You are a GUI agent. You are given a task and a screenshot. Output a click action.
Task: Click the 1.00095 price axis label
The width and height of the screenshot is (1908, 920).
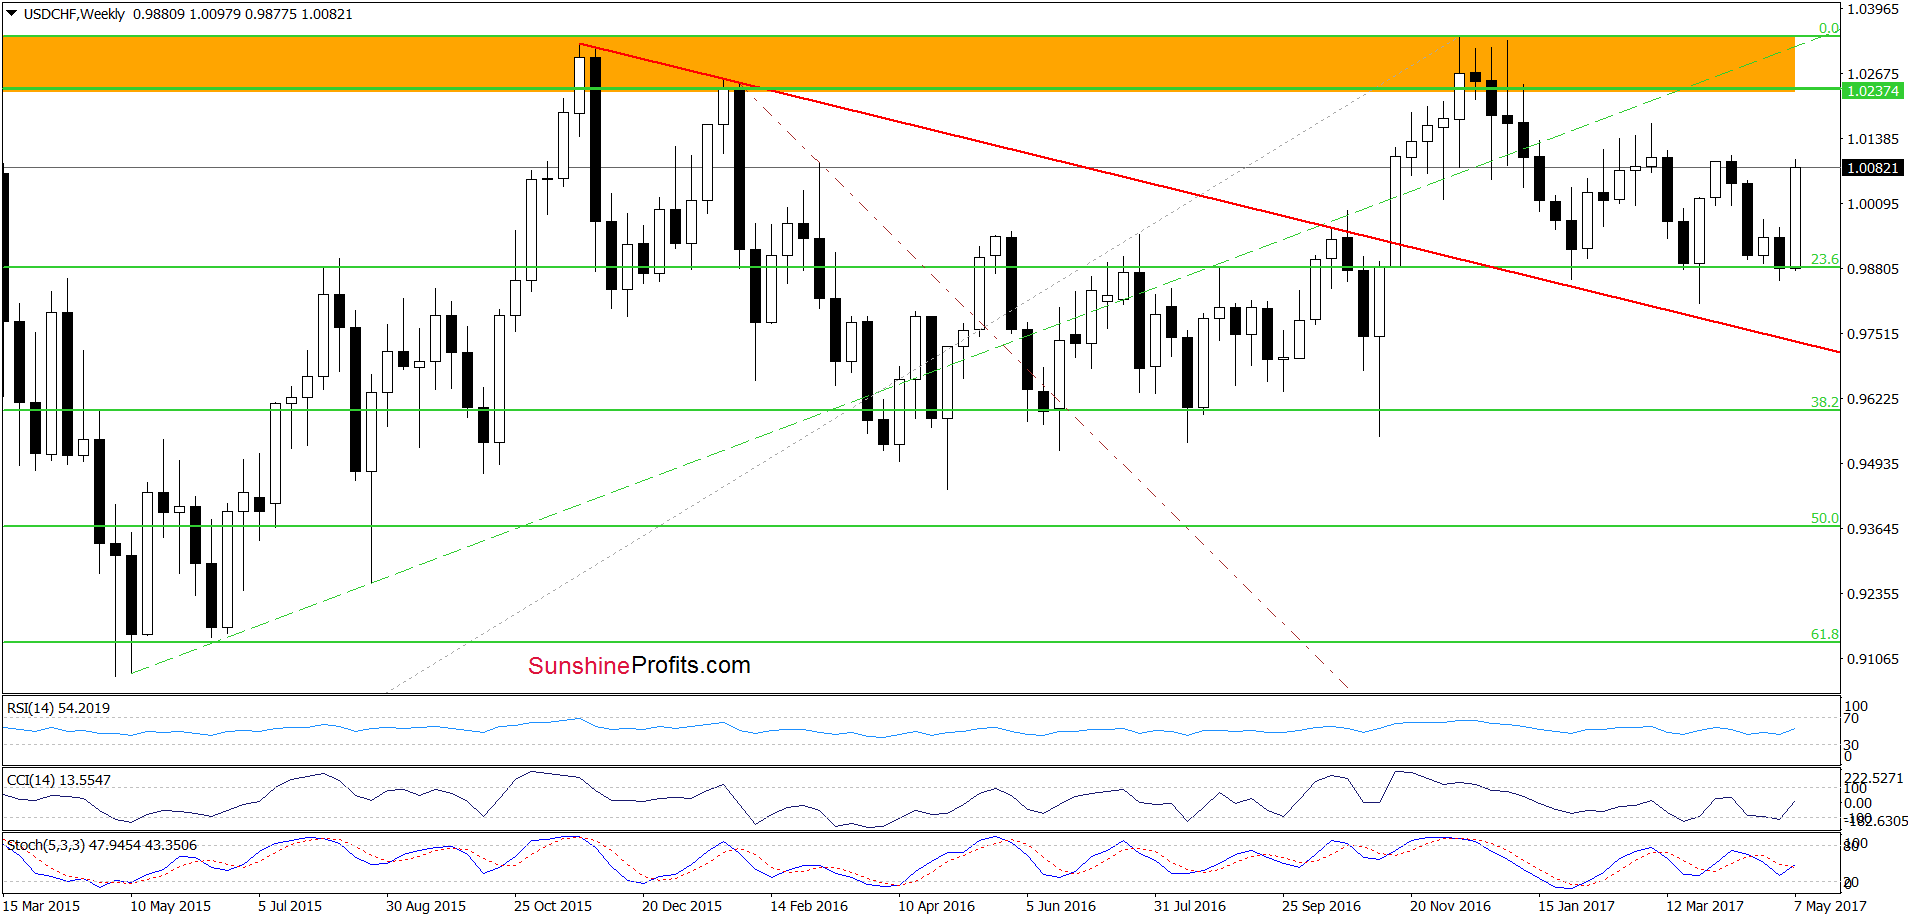click(1872, 204)
